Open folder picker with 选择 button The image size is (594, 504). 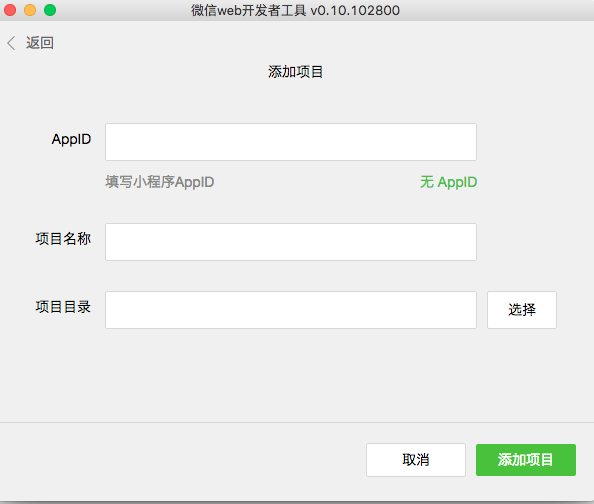tap(522, 310)
